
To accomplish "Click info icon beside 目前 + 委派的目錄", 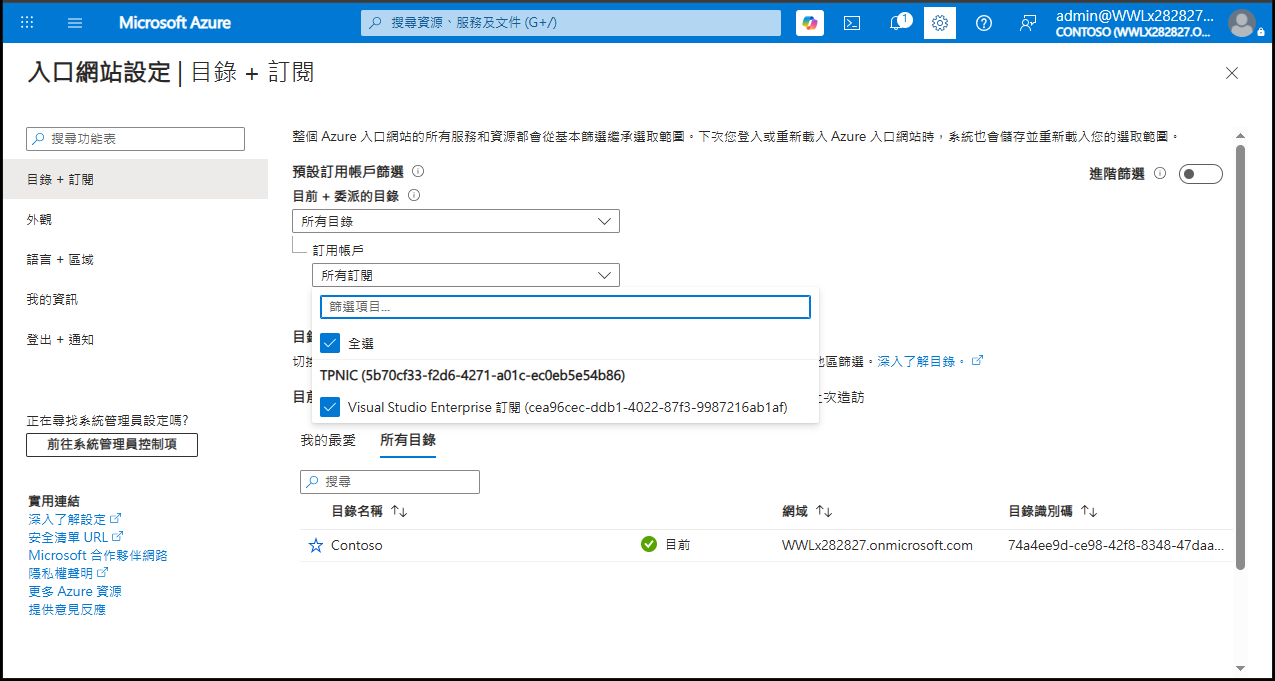I will (x=413, y=196).
